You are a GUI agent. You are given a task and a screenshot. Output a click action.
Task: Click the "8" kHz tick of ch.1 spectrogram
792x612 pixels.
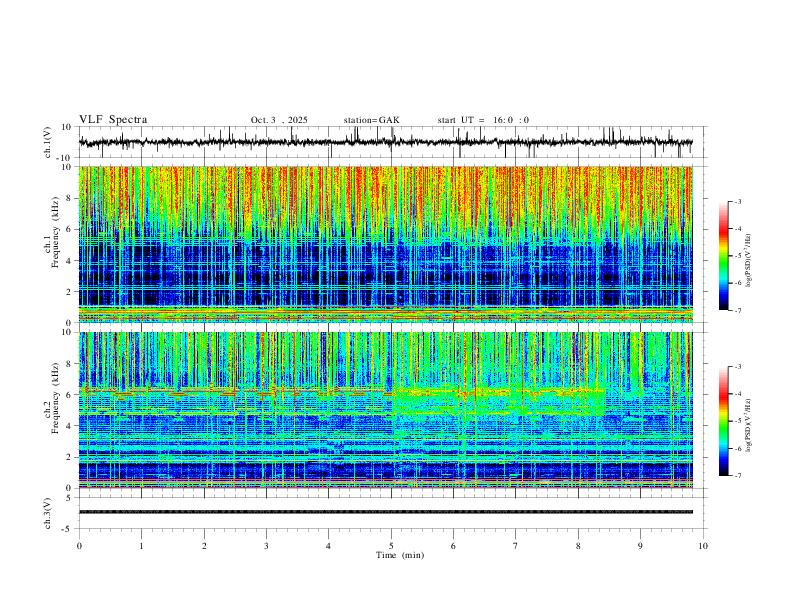click(x=70, y=198)
